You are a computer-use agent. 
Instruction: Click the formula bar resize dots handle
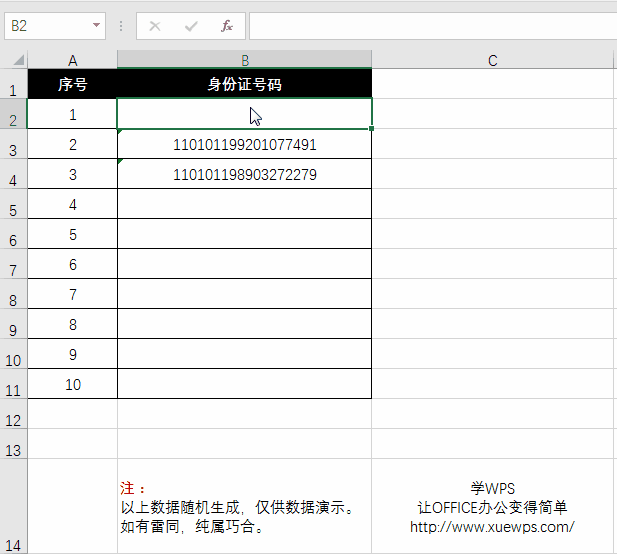click(x=121, y=26)
